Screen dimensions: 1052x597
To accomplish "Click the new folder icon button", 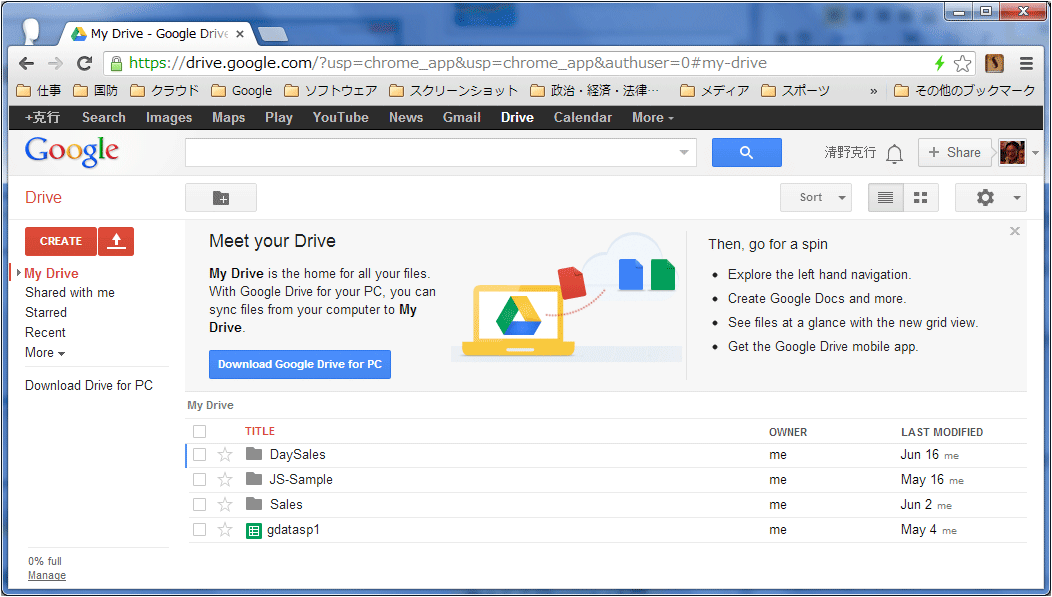I will (x=221, y=198).
